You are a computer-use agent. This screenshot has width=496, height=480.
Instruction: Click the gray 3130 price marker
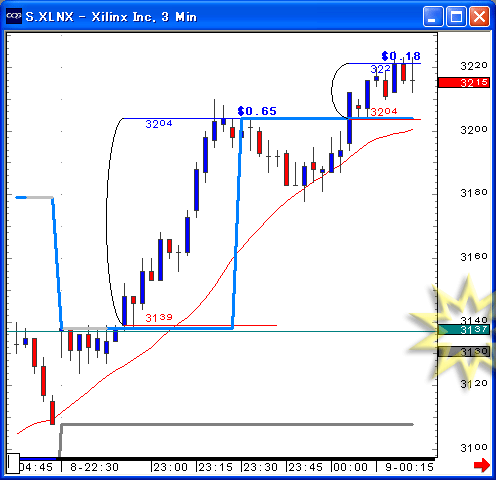(x=464, y=351)
